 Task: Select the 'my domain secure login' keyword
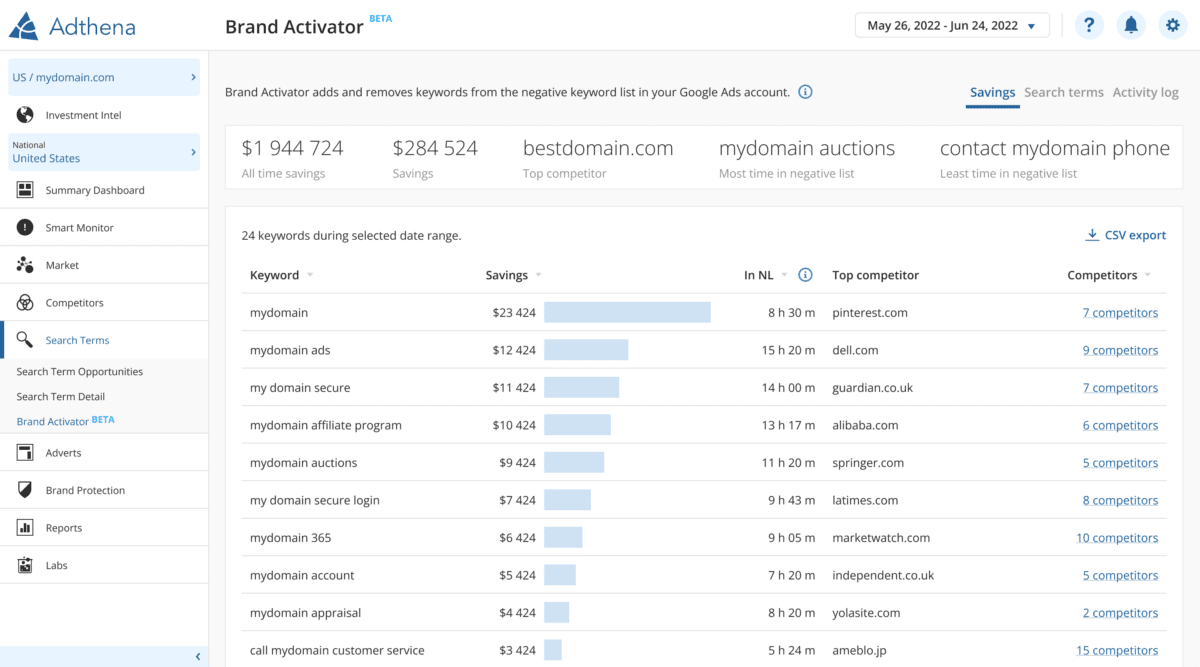(x=315, y=500)
